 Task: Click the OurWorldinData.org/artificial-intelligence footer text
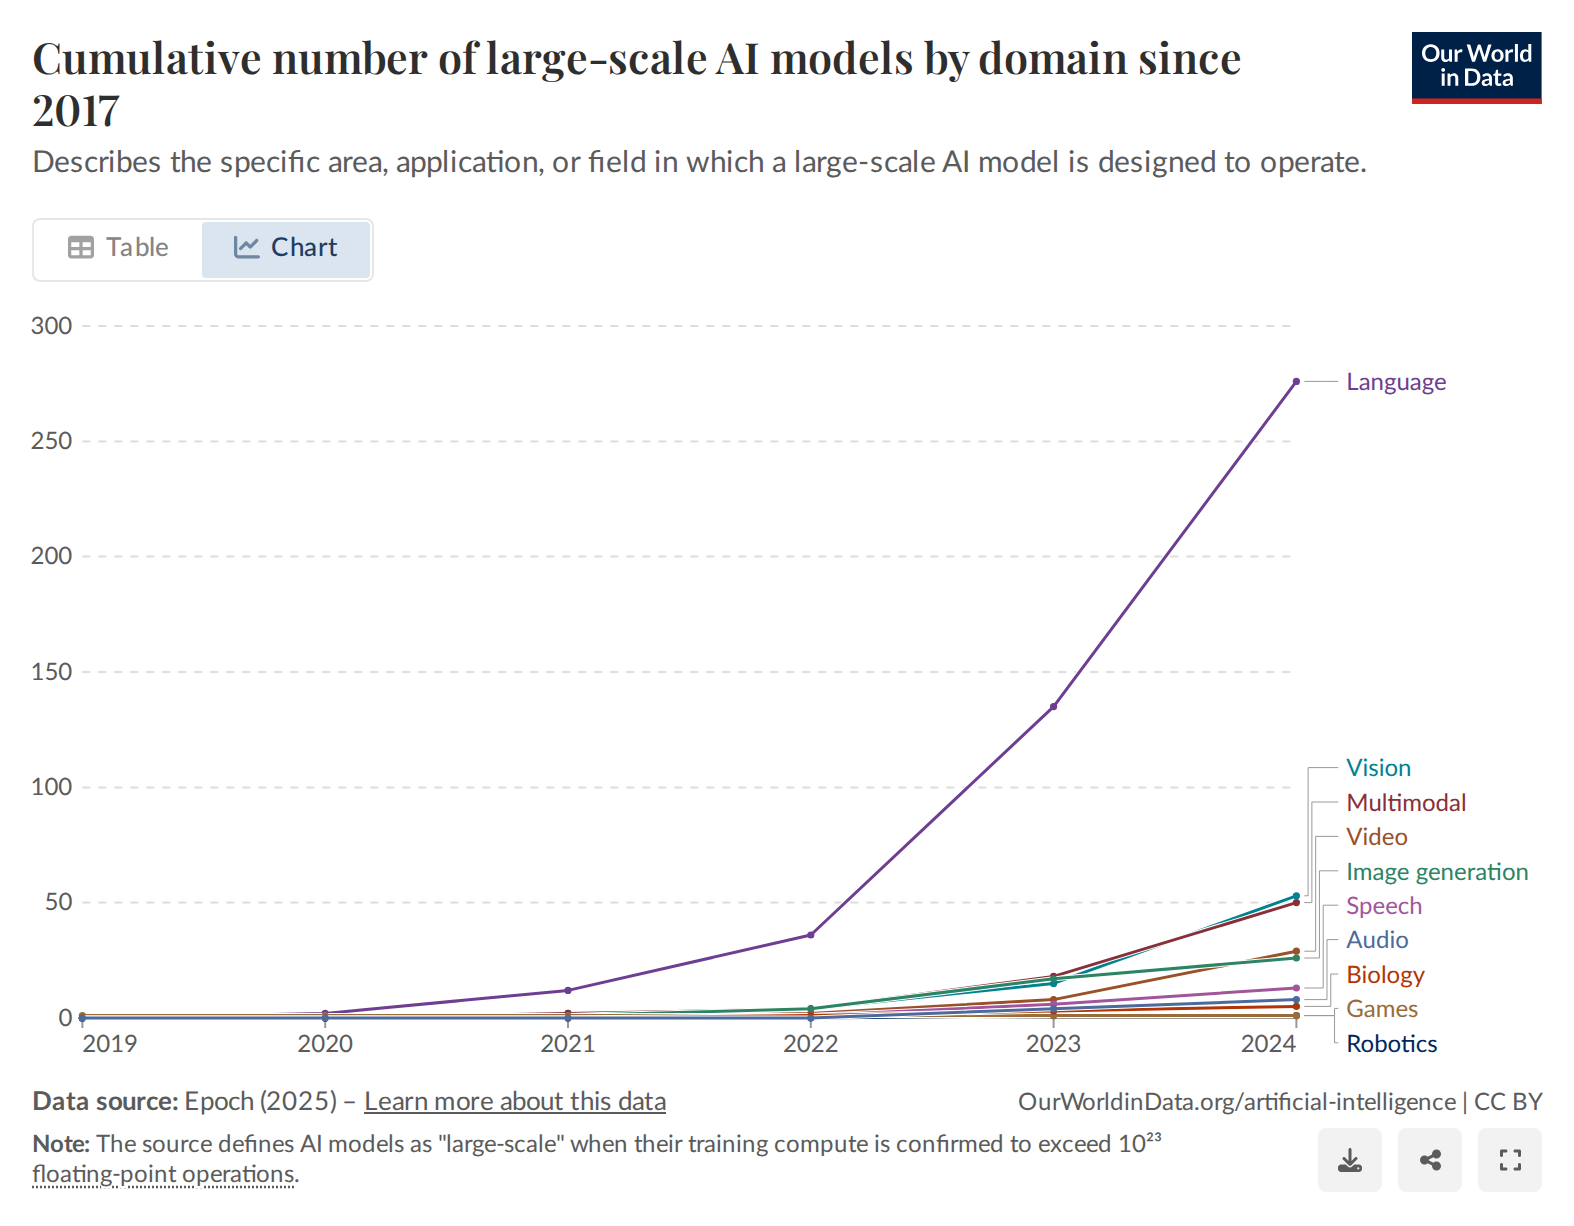tap(1237, 1102)
